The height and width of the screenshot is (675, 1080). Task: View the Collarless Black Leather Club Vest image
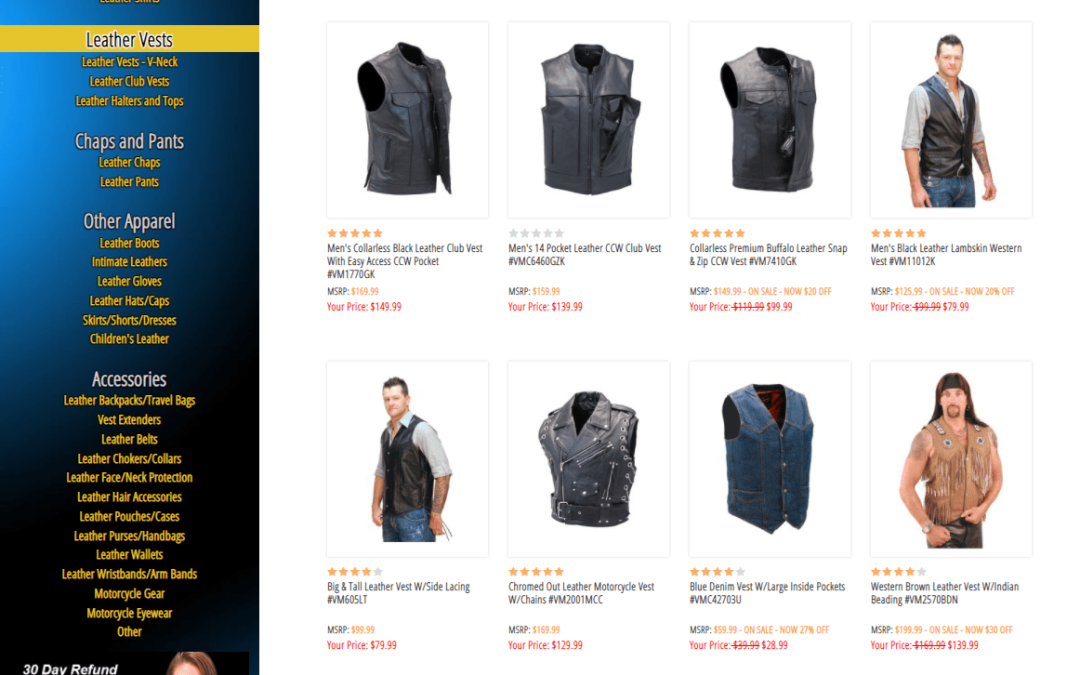point(407,120)
